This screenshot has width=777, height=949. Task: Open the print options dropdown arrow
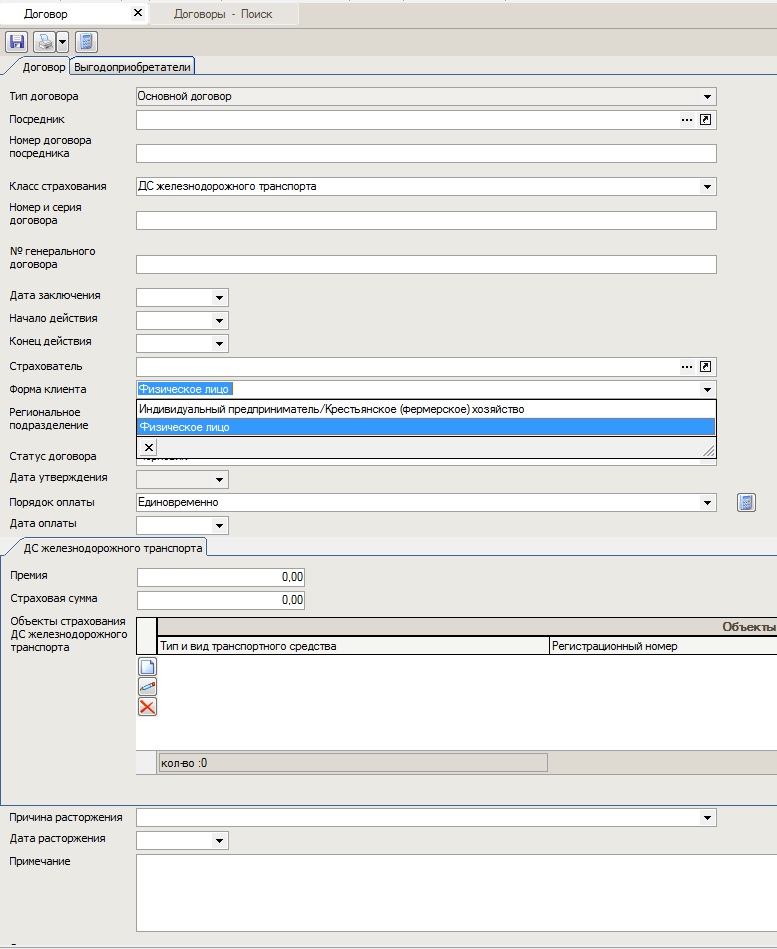click(63, 42)
